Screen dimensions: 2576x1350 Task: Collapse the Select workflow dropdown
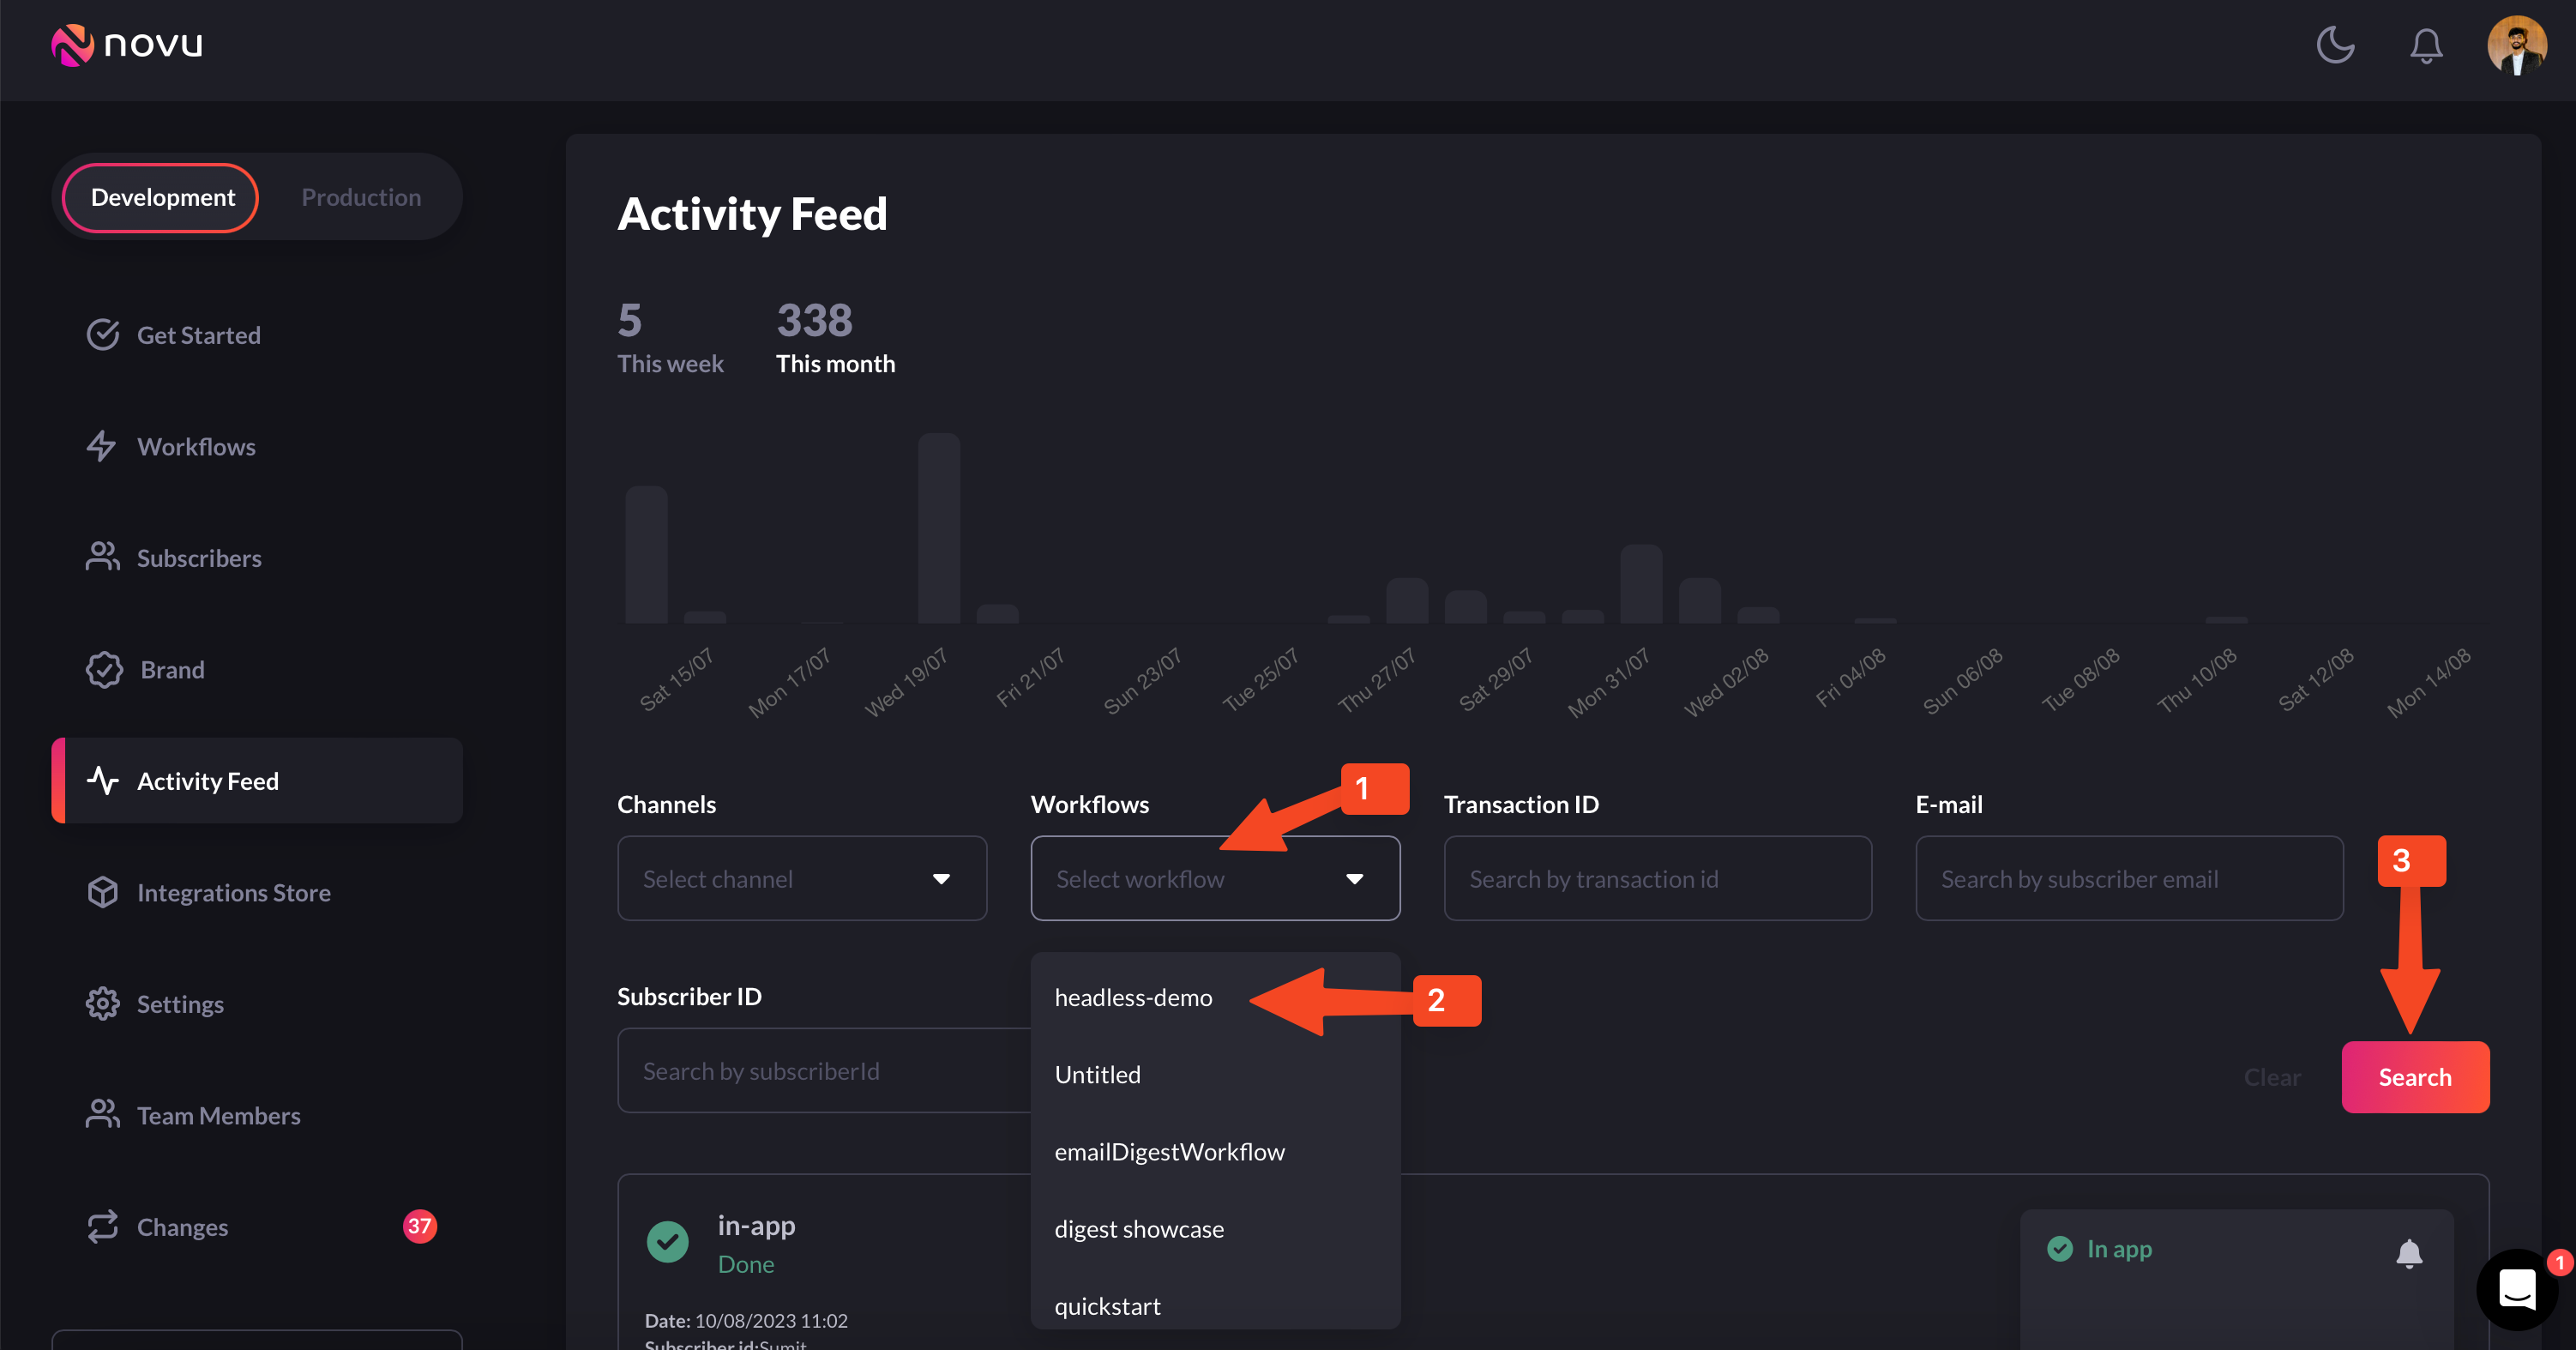coord(1214,878)
